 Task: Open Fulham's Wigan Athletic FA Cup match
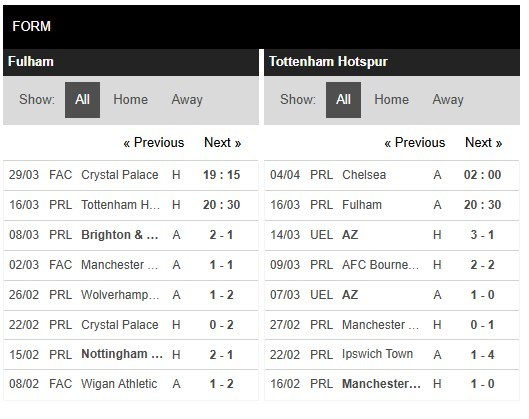point(131,385)
